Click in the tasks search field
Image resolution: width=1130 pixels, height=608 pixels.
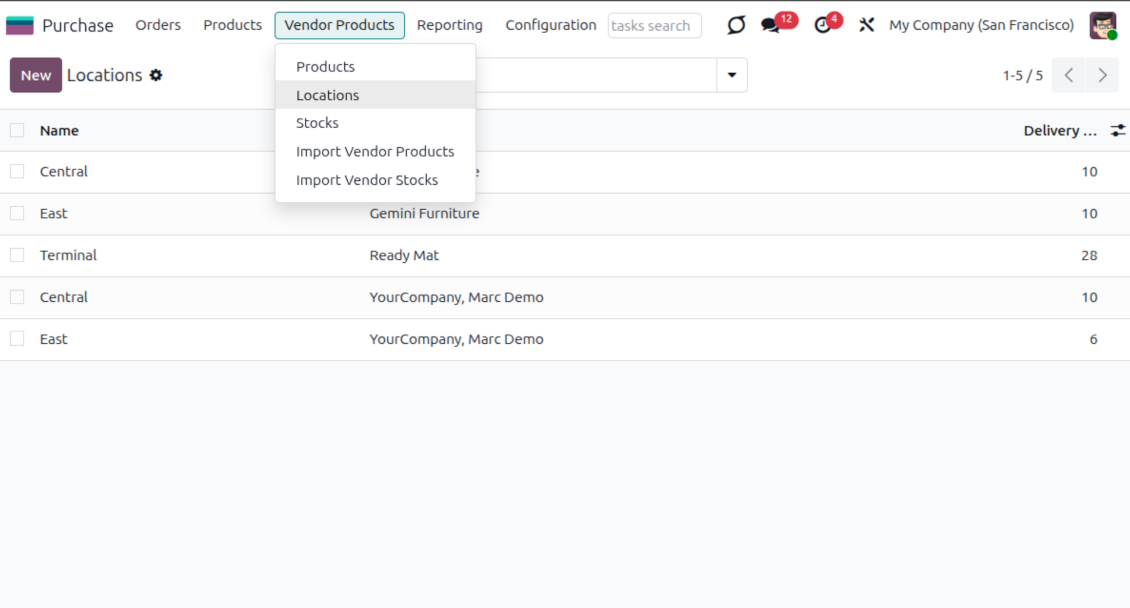click(654, 25)
